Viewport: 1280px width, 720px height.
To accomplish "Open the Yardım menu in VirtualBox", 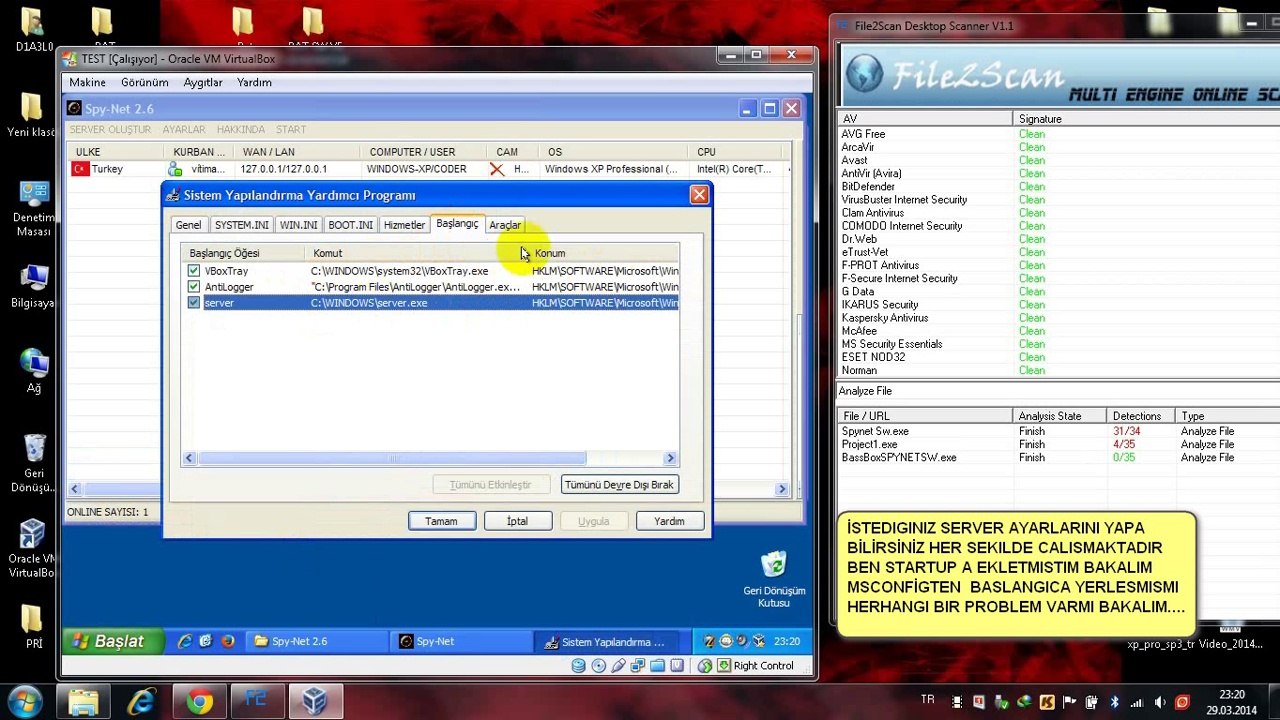I will point(254,83).
